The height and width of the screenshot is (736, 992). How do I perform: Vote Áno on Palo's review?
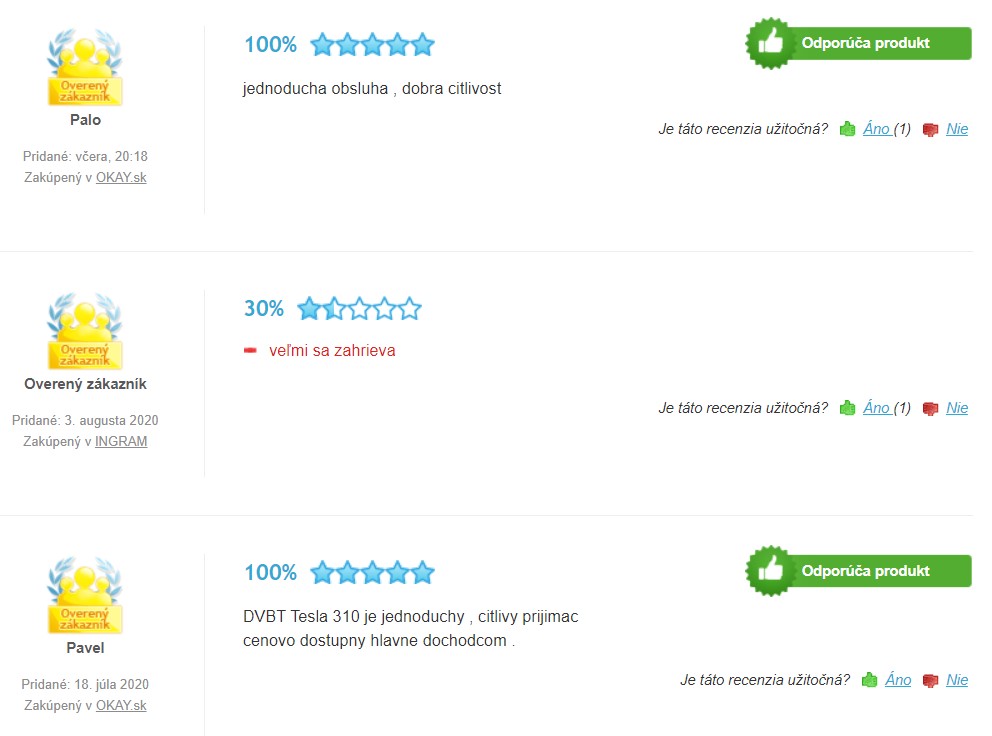pos(877,129)
